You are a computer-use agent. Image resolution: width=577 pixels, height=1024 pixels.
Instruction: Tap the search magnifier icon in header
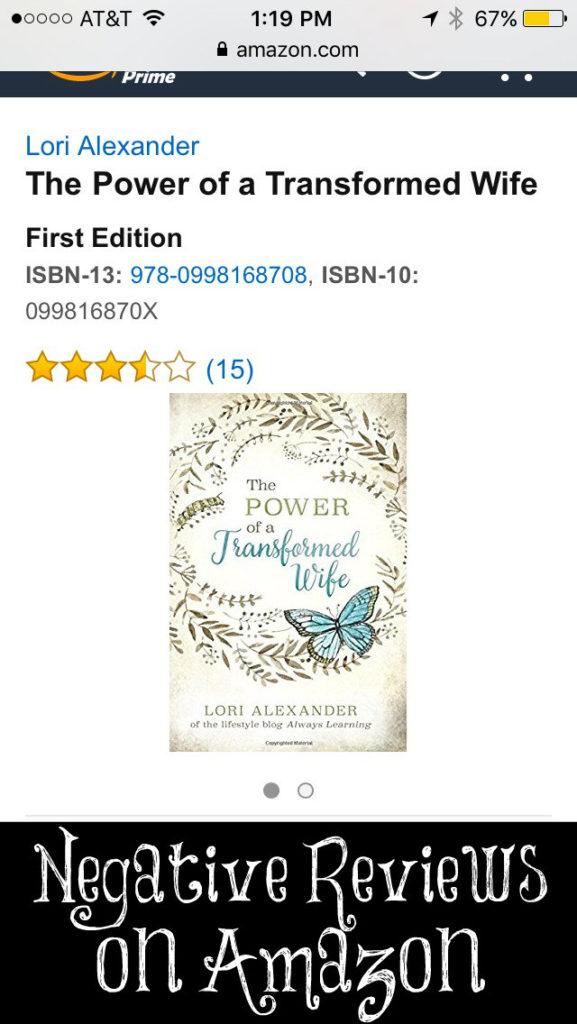pyautogui.click(x=359, y=73)
